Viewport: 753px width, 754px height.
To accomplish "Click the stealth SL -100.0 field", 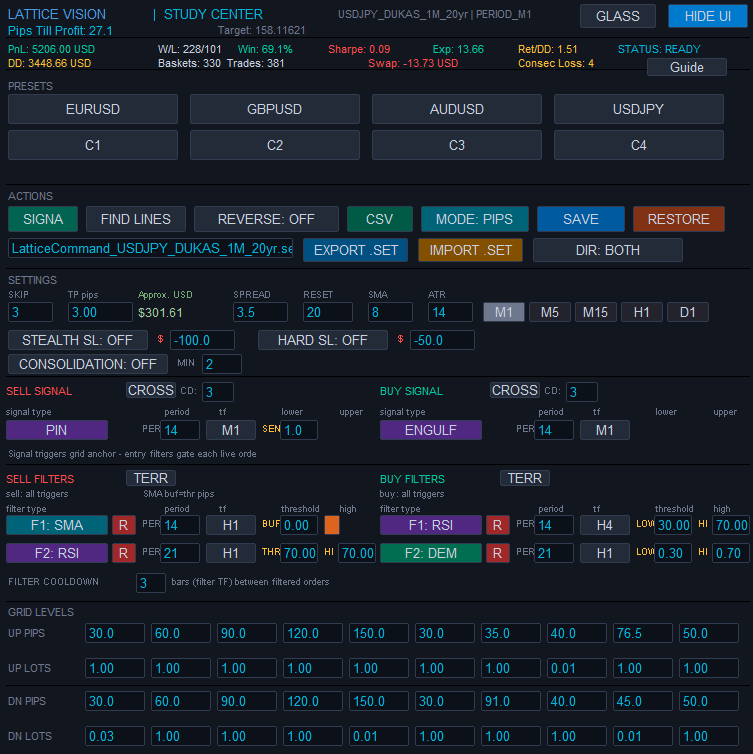I will coord(202,340).
